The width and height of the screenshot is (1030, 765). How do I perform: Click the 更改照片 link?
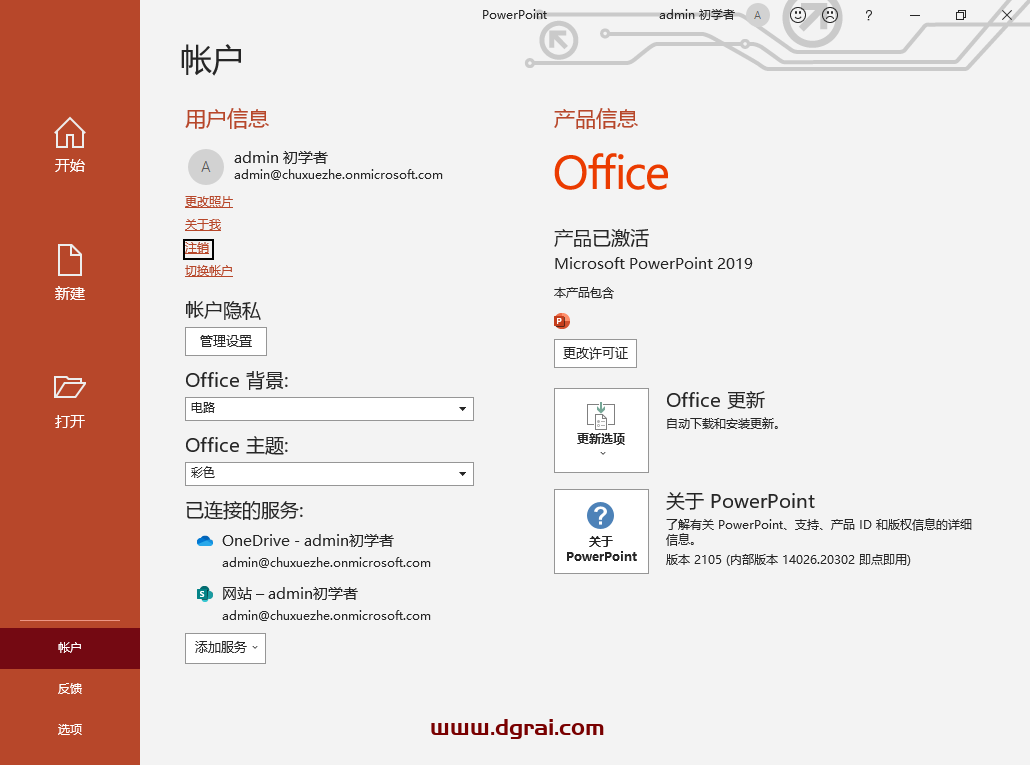pos(209,202)
